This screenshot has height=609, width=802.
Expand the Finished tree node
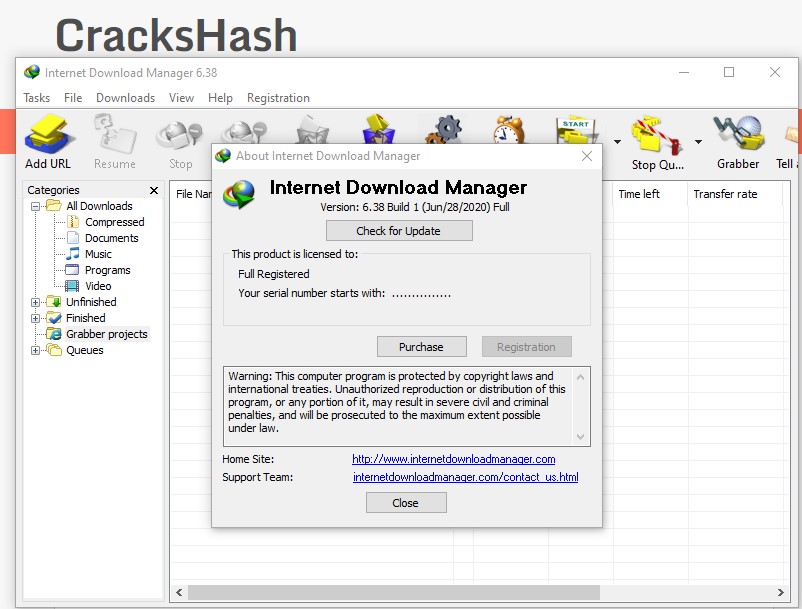pyautogui.click(x=35, y=318)
